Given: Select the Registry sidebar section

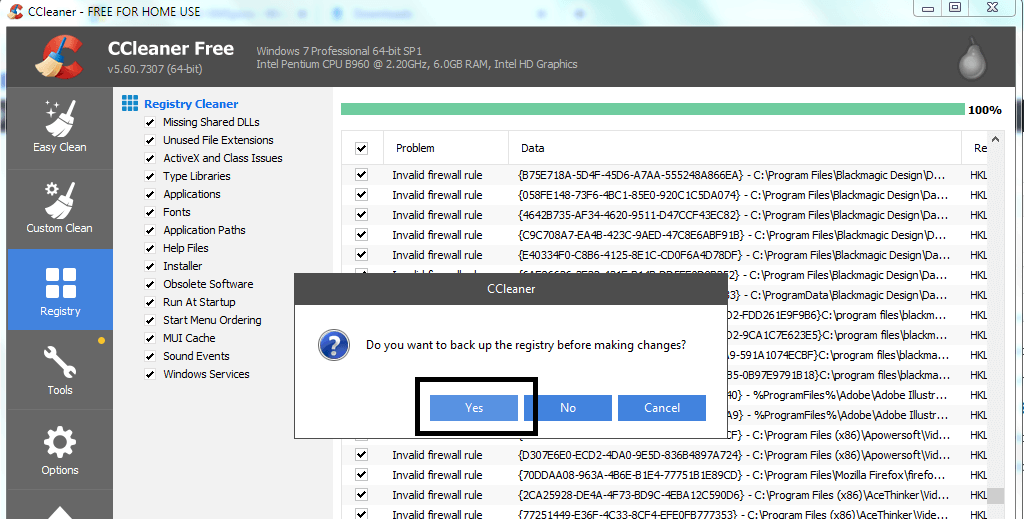Looking at the screenshot, I should (x=59, y=289).
